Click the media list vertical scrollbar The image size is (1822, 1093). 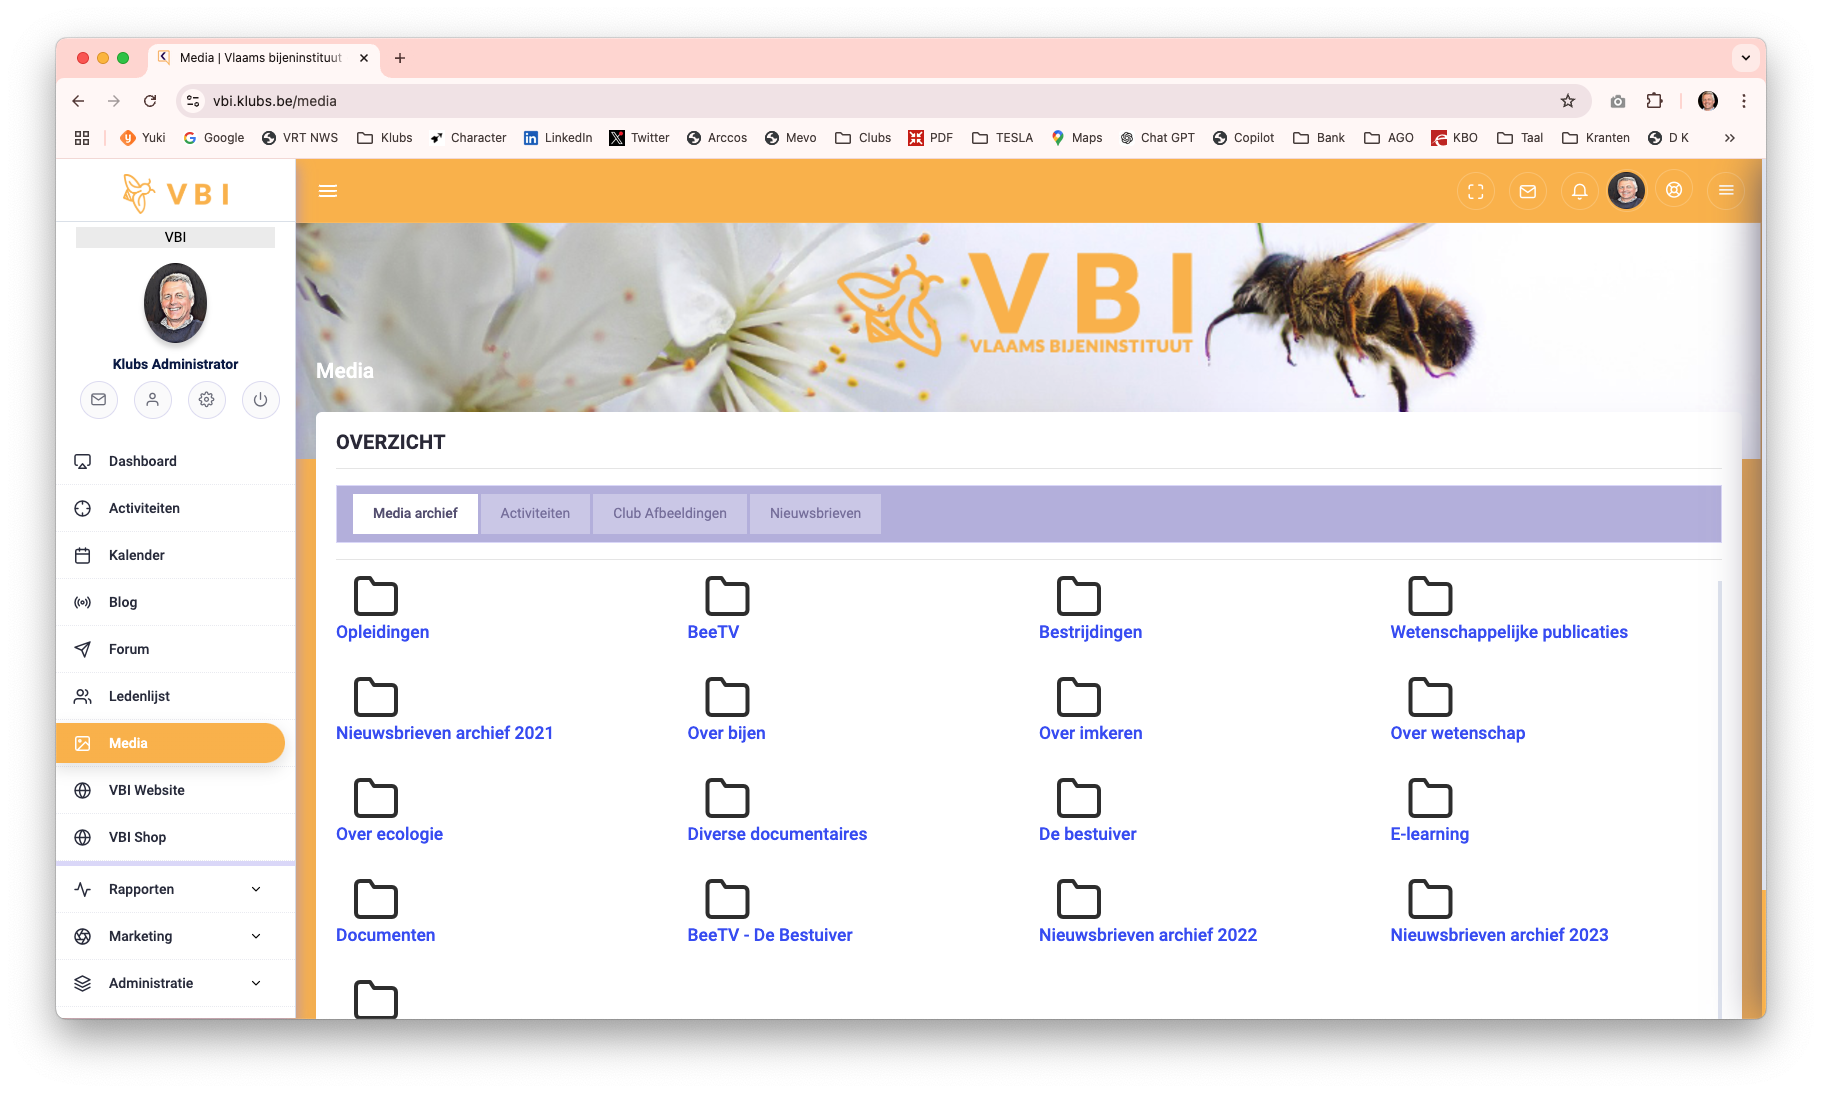coord(1719,800)
